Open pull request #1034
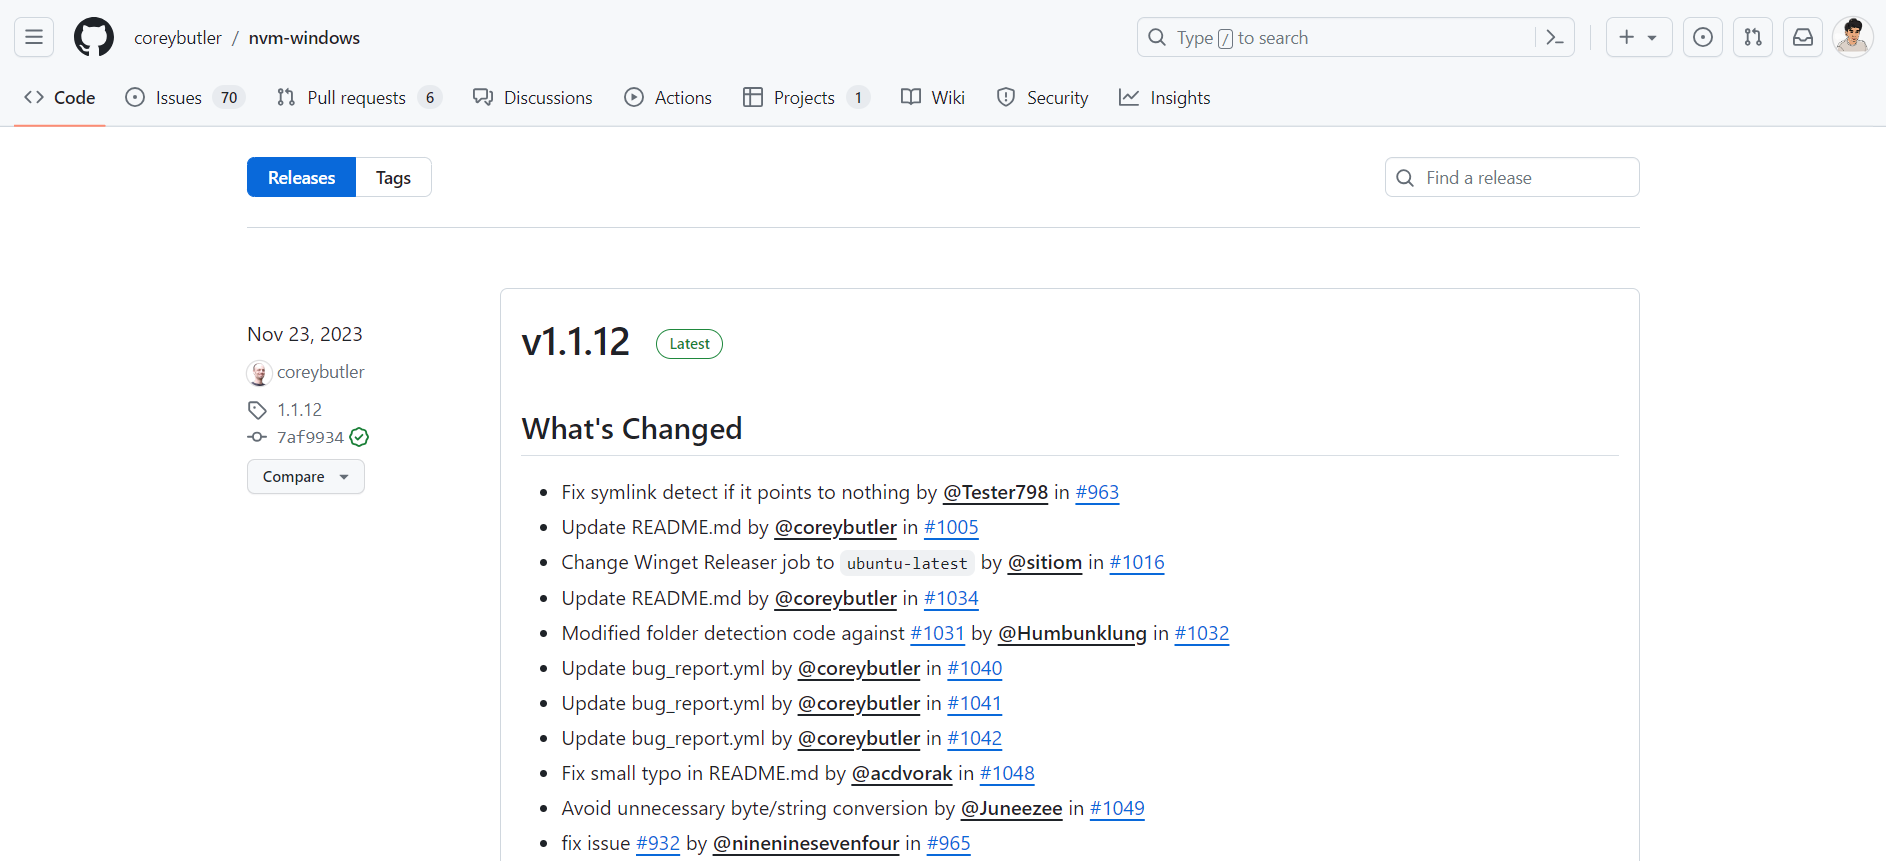Viewport: 1886px width, 861px height. [951, 598]
